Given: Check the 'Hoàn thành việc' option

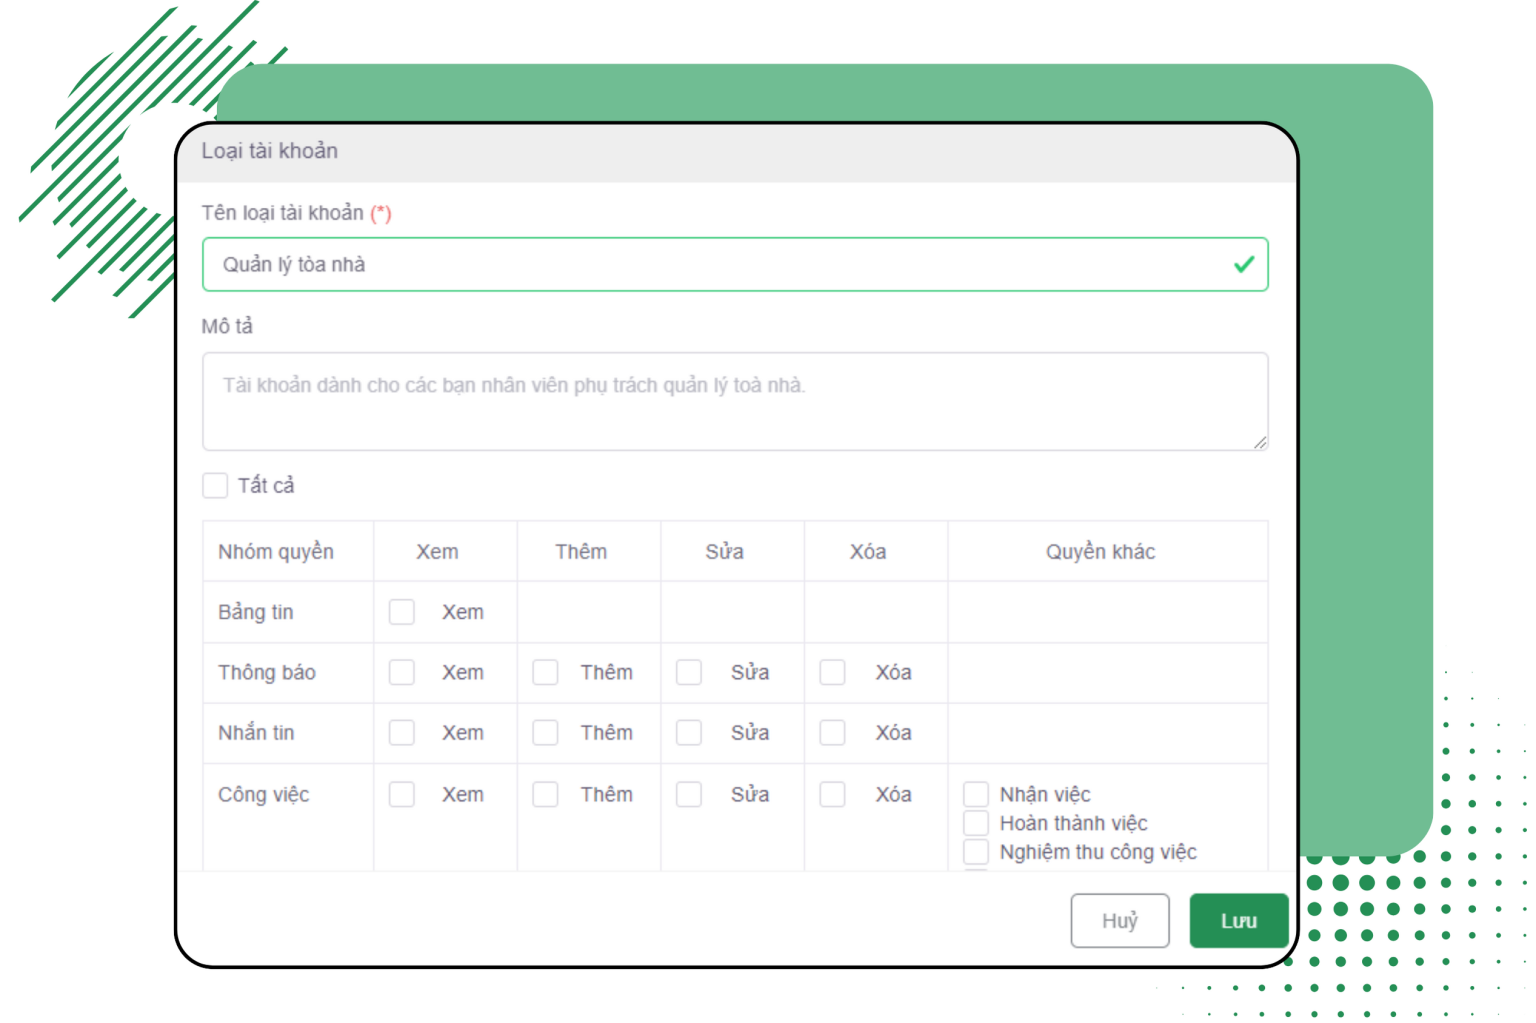Looking at the screenshot, I should coord(976,823).
